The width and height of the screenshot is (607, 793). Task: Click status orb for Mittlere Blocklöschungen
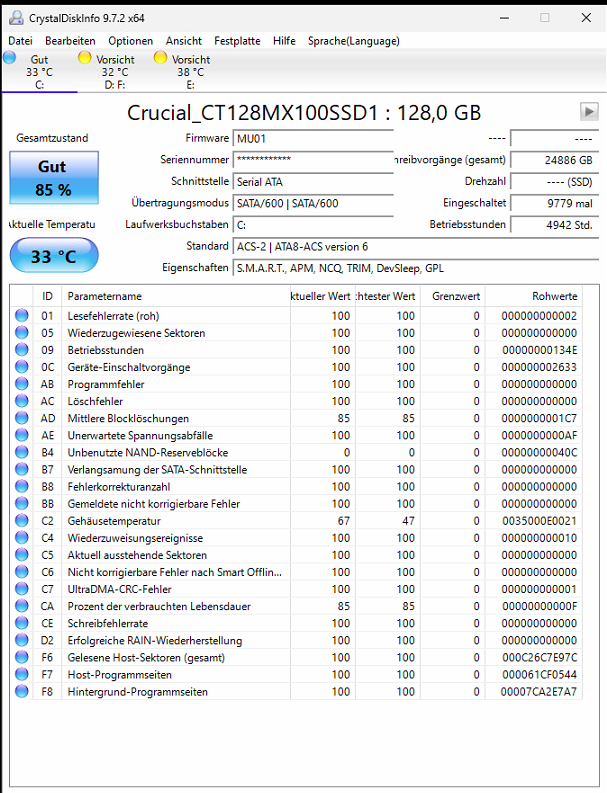click(x=22, y=418)
